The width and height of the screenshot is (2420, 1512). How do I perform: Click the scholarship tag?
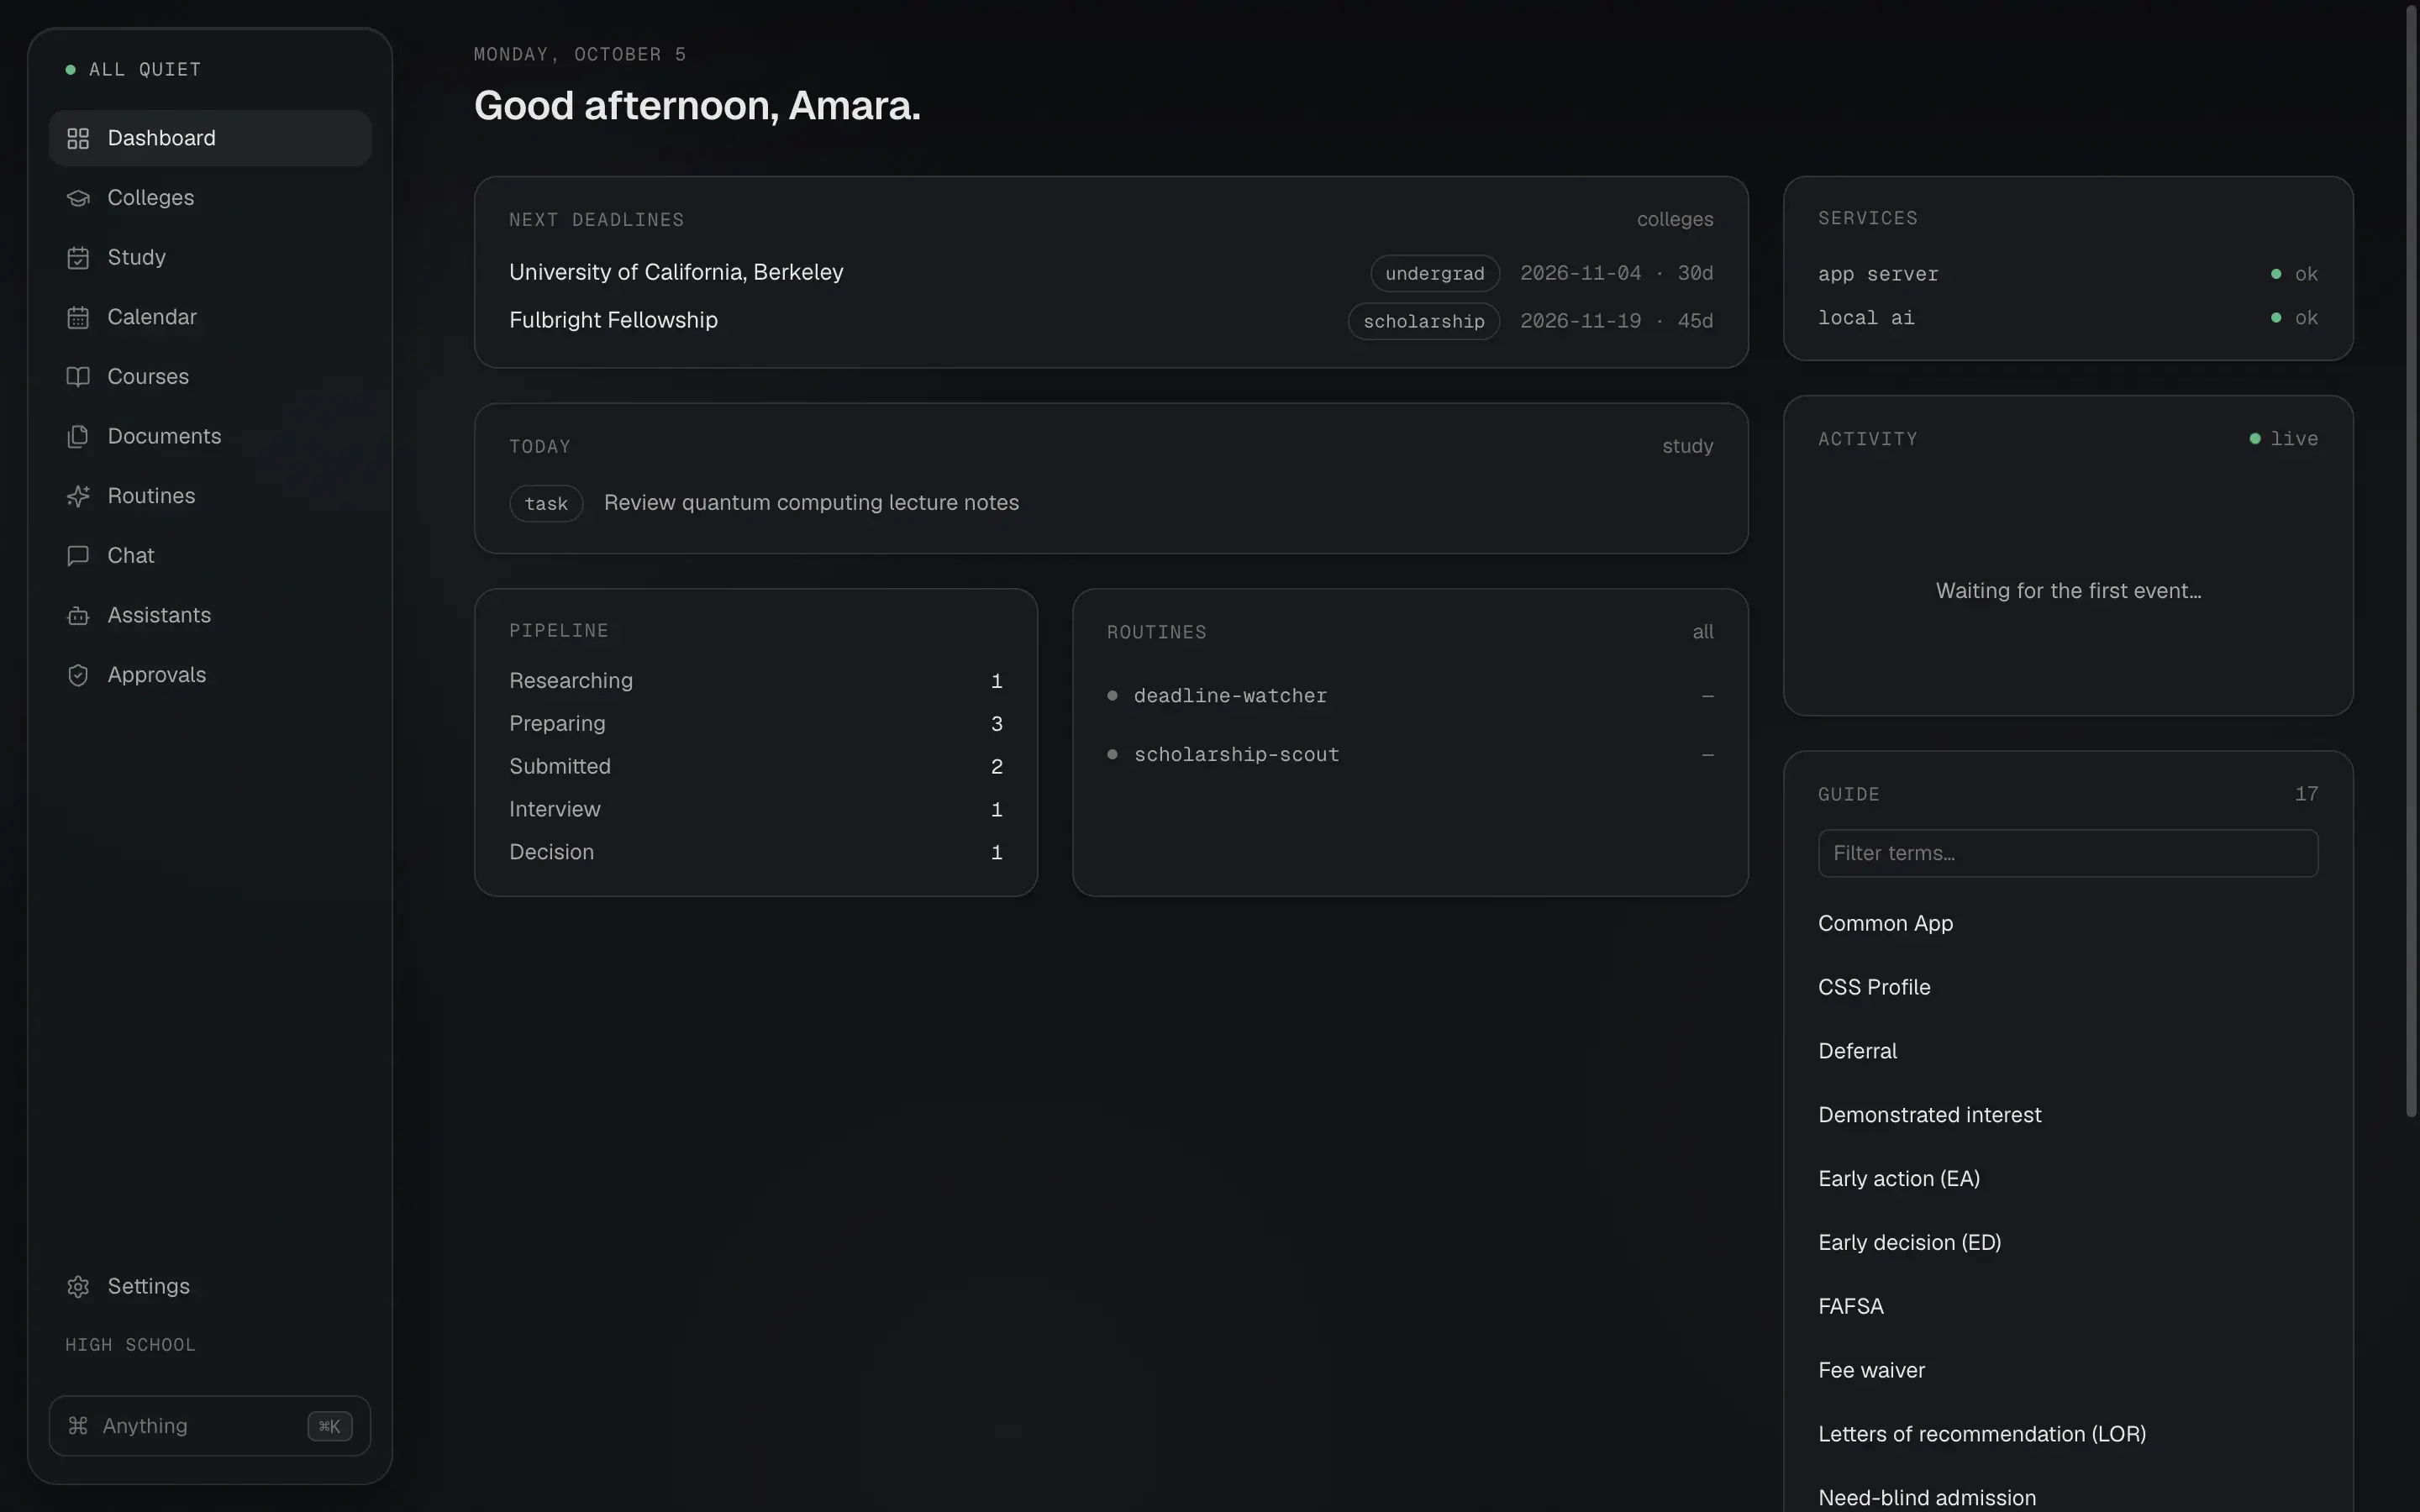click(1423, 321)
